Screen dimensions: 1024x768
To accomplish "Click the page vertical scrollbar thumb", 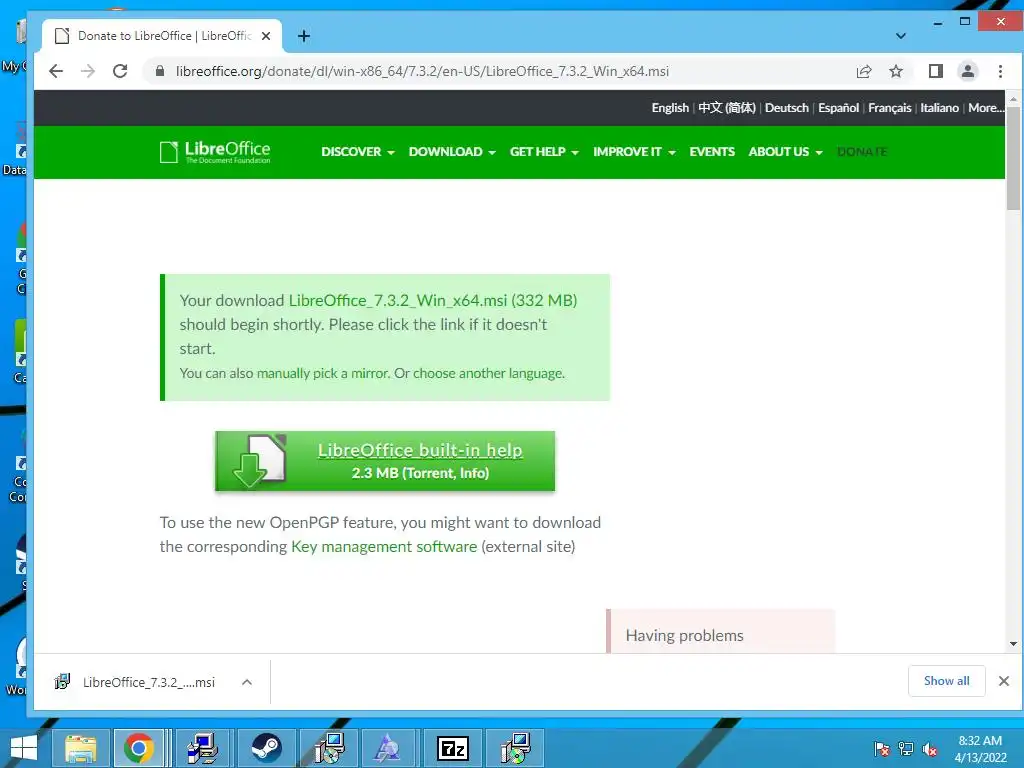I will coord(1013,158).
